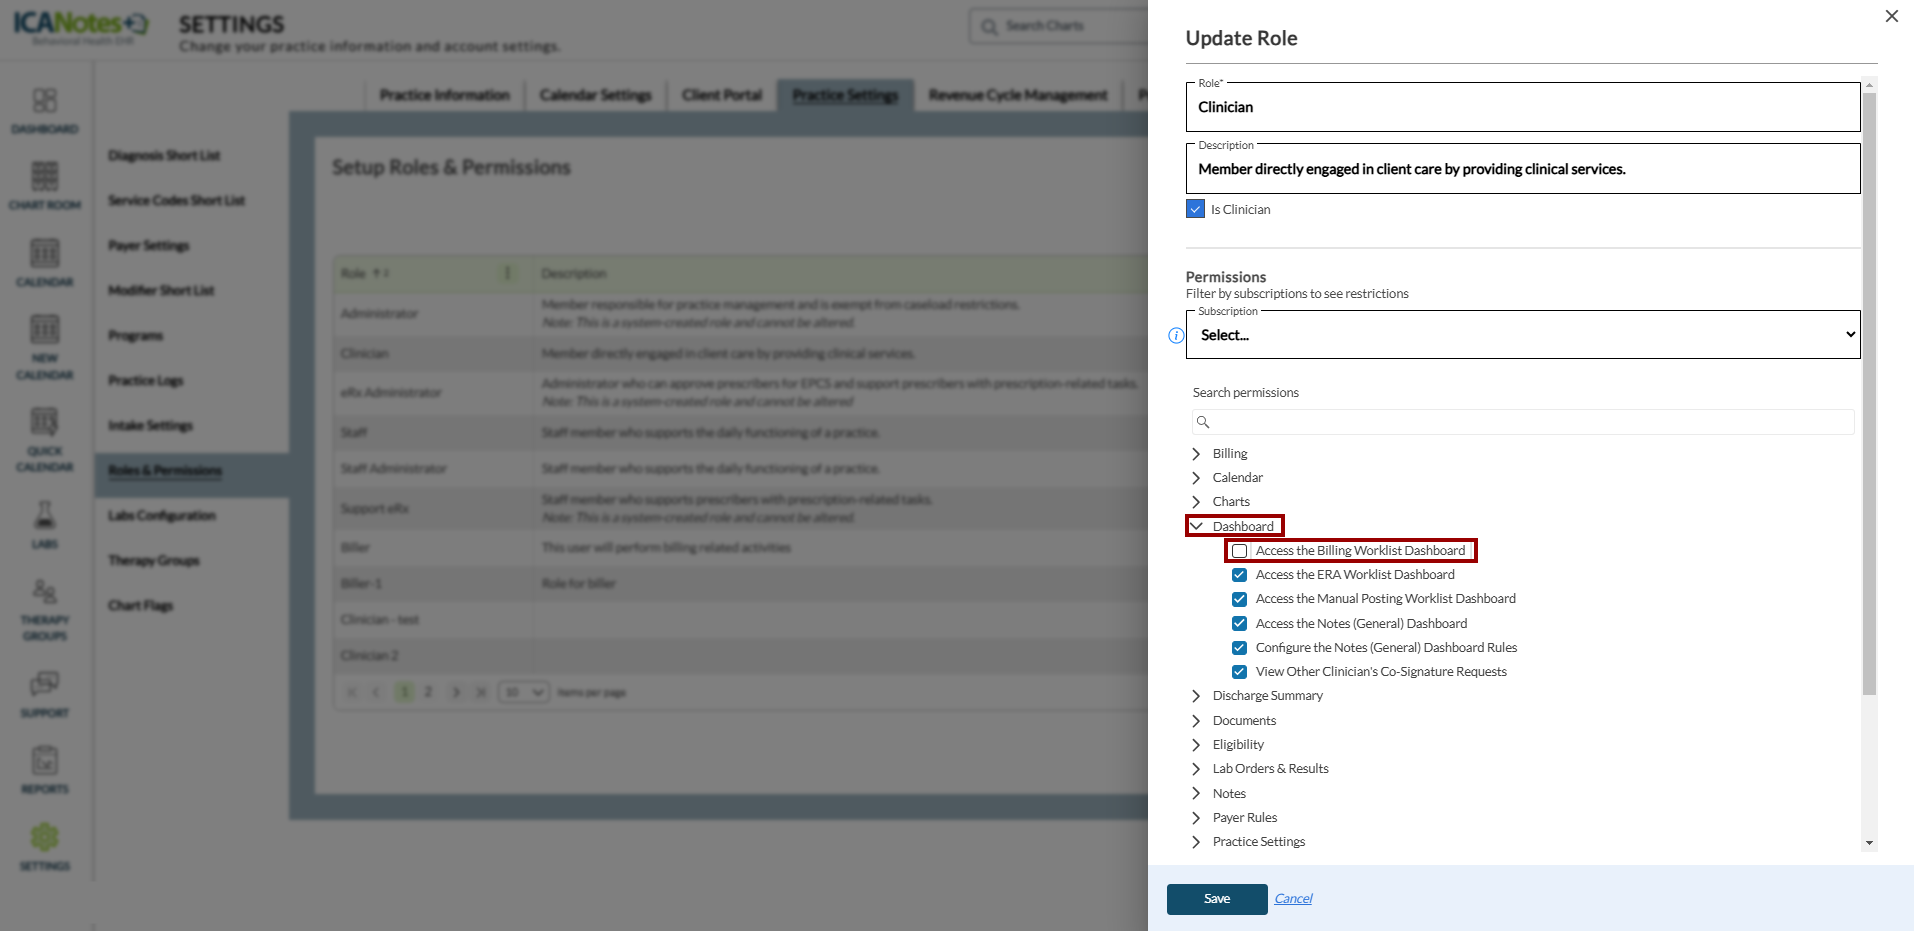1914x931 pixels.
Task: Select the Practice Settings tab
Action: click(x=846, y=95)
